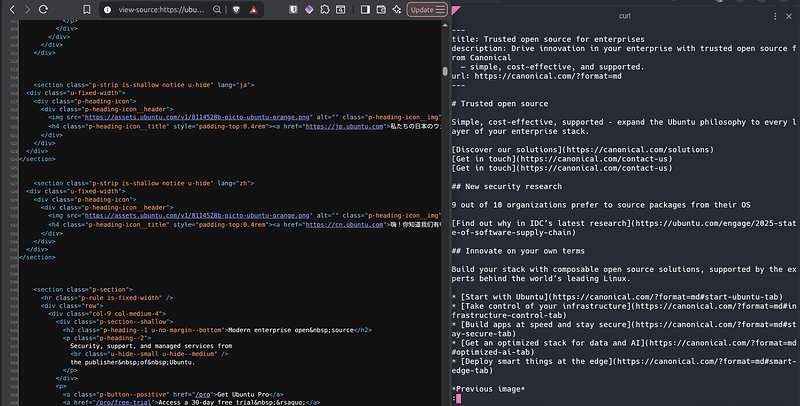Click 'Get Ubuntu Pro' text in source
This screenshot has height=406, width=800.
pyautogui.click(x=243, y=394)
